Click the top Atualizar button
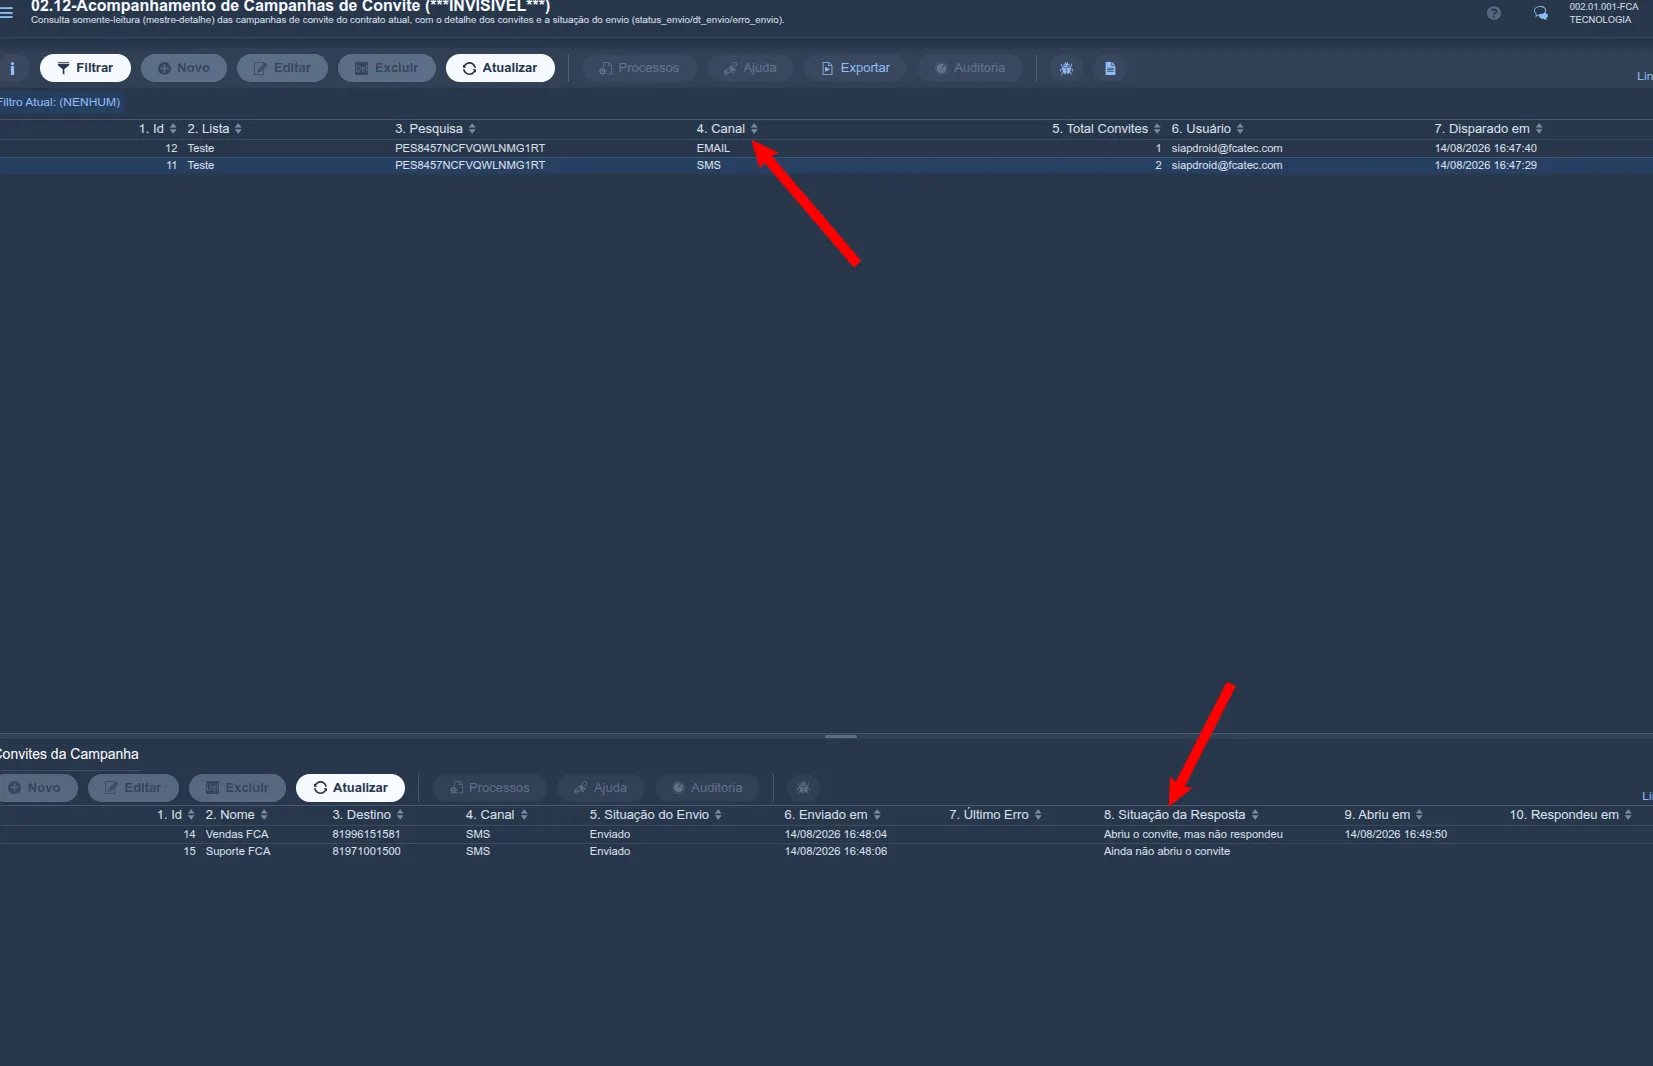This screenshot has width=1653, height=1066. point(500,68)
